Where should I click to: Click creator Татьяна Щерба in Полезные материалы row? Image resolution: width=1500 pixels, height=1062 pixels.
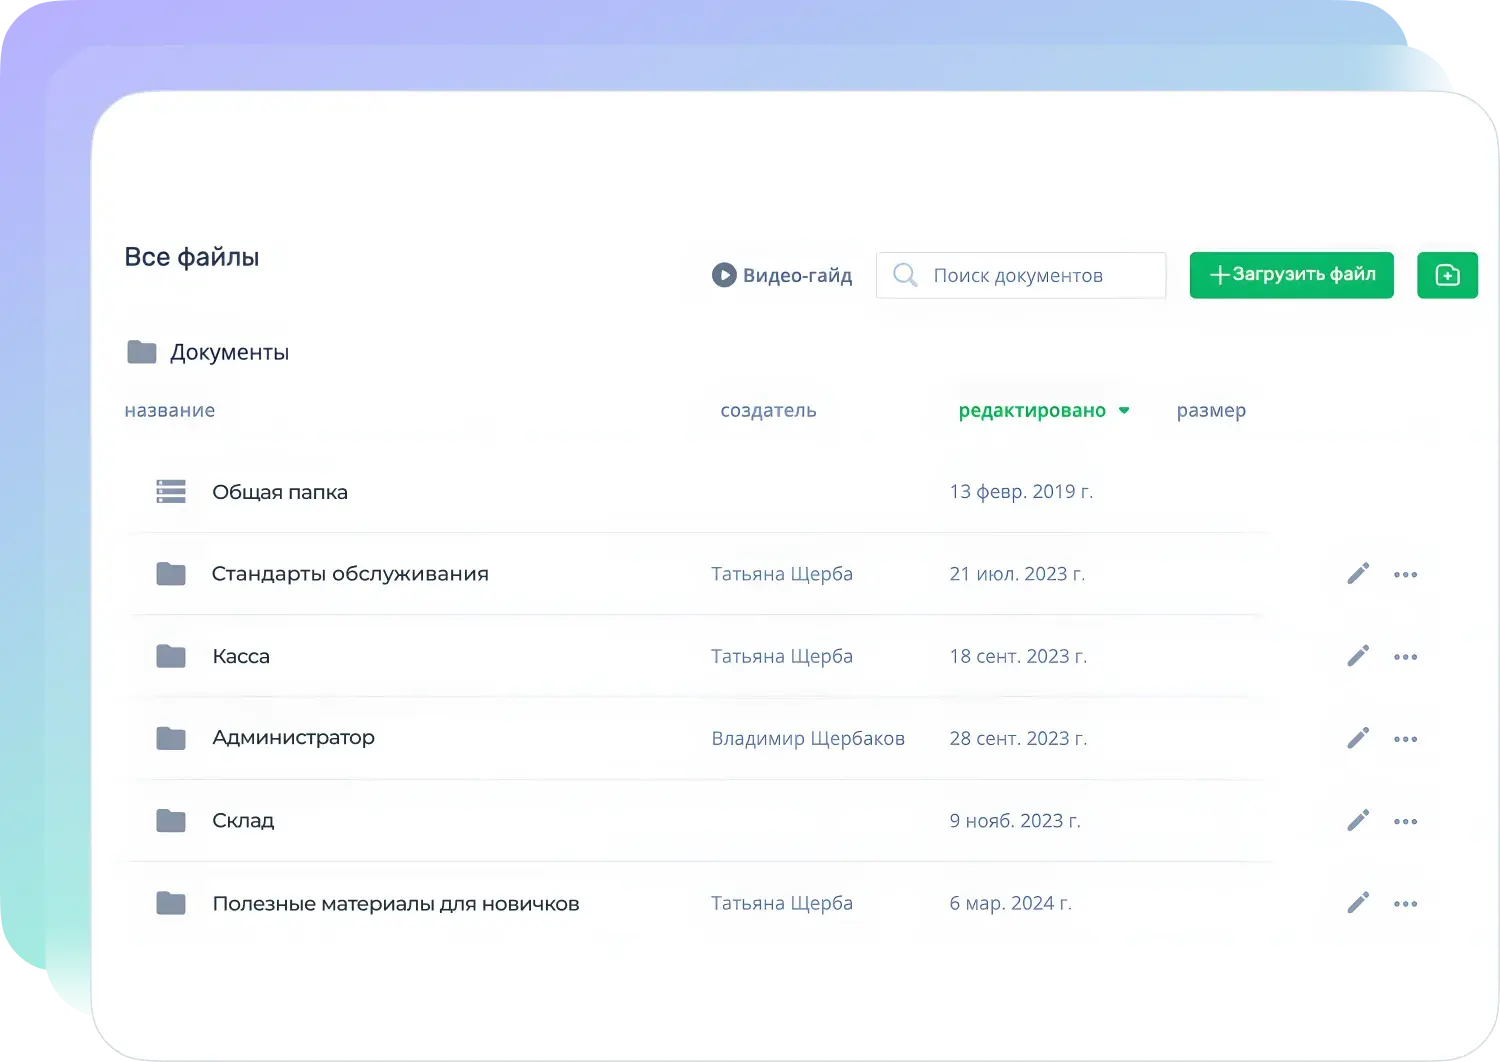coord(782,903)
